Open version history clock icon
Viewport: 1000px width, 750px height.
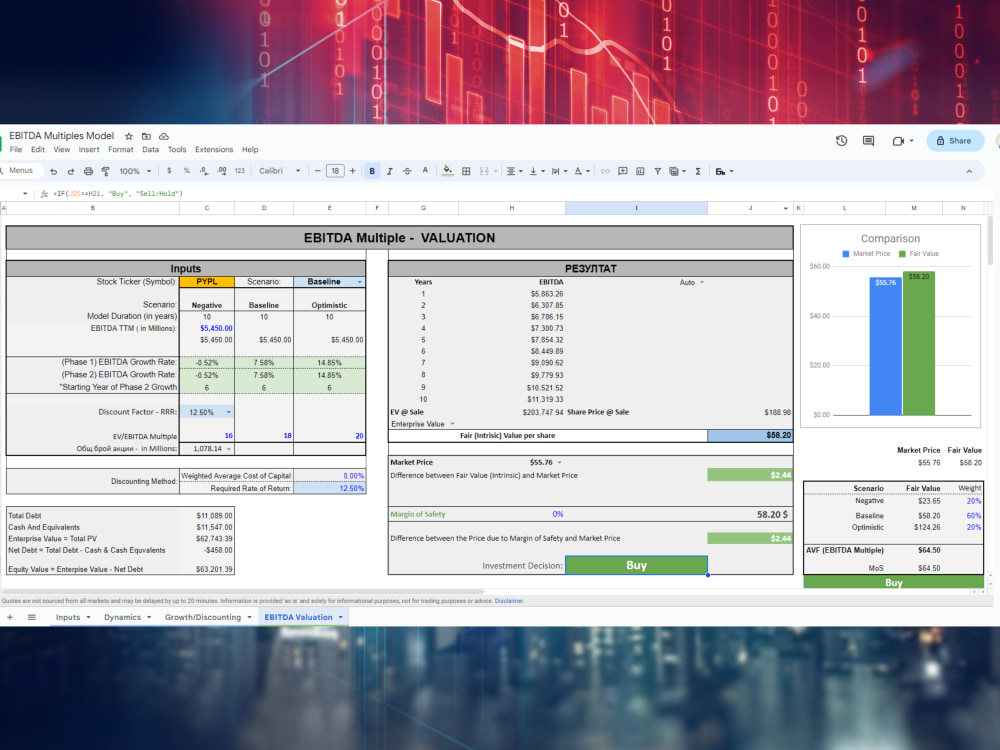click(x=841, y=141)
